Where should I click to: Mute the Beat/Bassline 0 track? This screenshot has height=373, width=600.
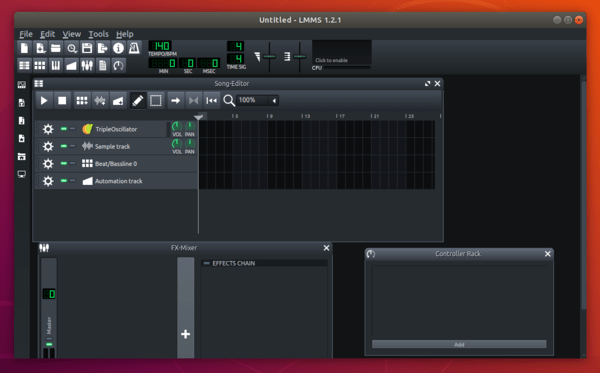pos(64,164)
